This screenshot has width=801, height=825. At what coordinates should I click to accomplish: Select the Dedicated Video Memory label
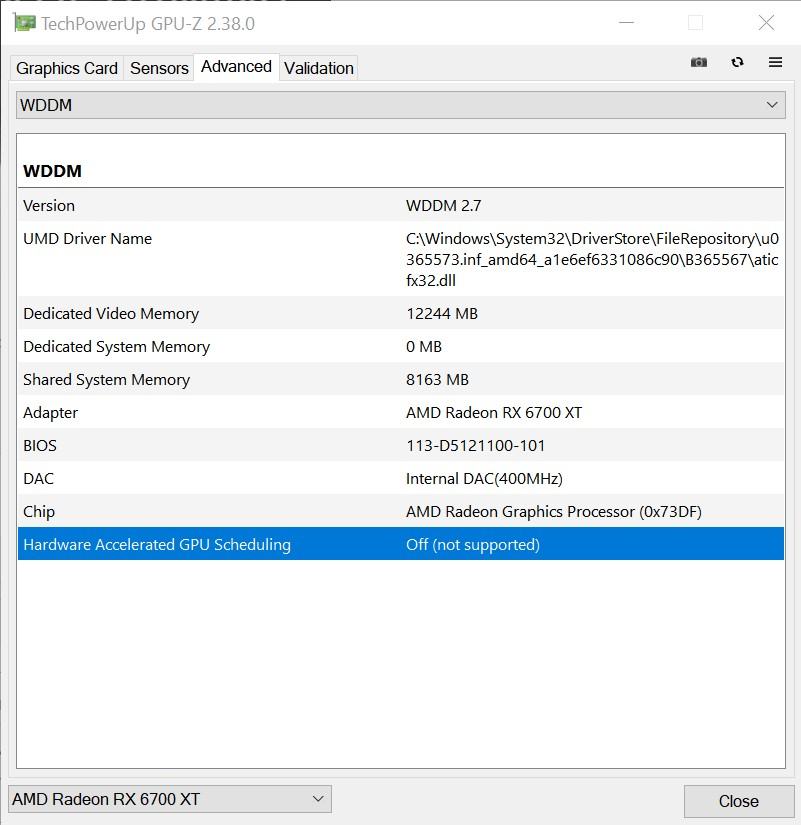[x=111, y=314]
